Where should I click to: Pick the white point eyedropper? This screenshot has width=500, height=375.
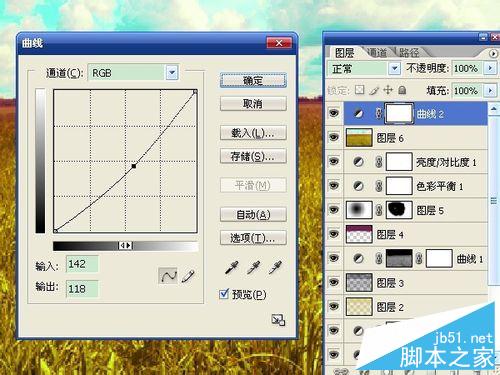coord(275,267)
